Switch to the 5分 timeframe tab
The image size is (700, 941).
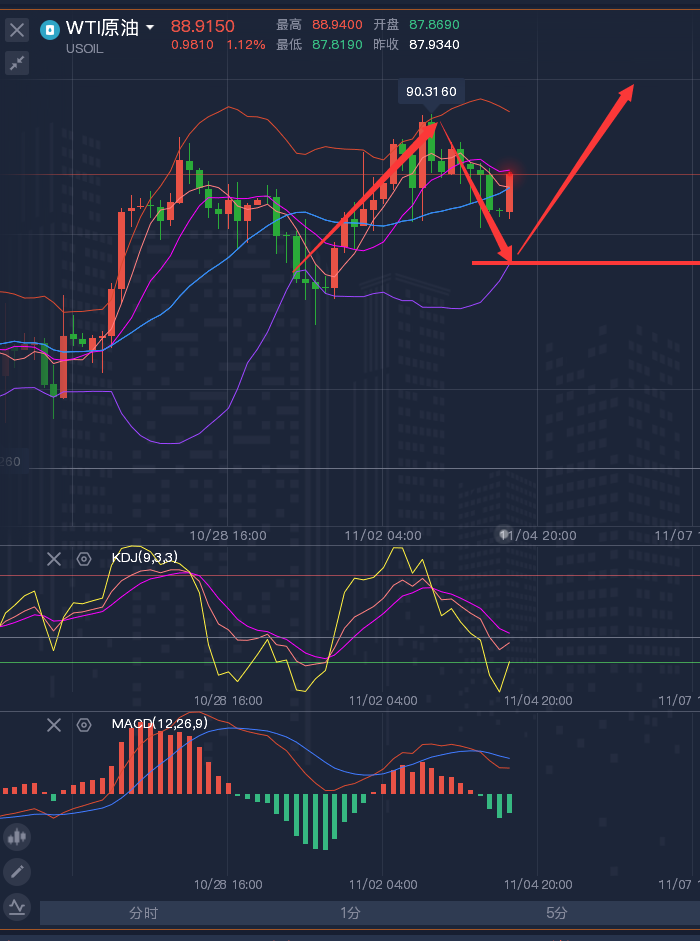[557, 913]
